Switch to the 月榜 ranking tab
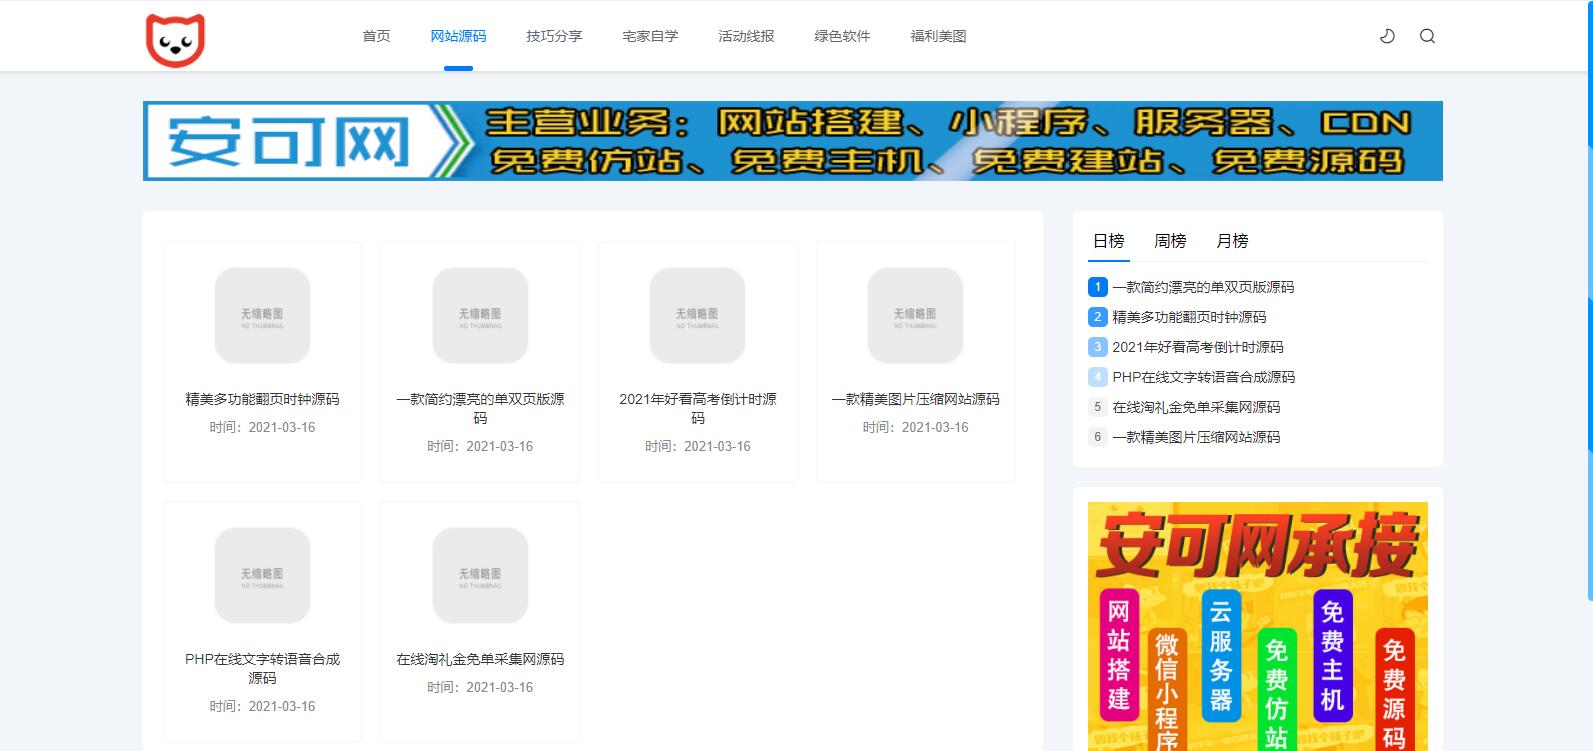The height and width of the screenshot is (751, 1593). (1232, 241)
